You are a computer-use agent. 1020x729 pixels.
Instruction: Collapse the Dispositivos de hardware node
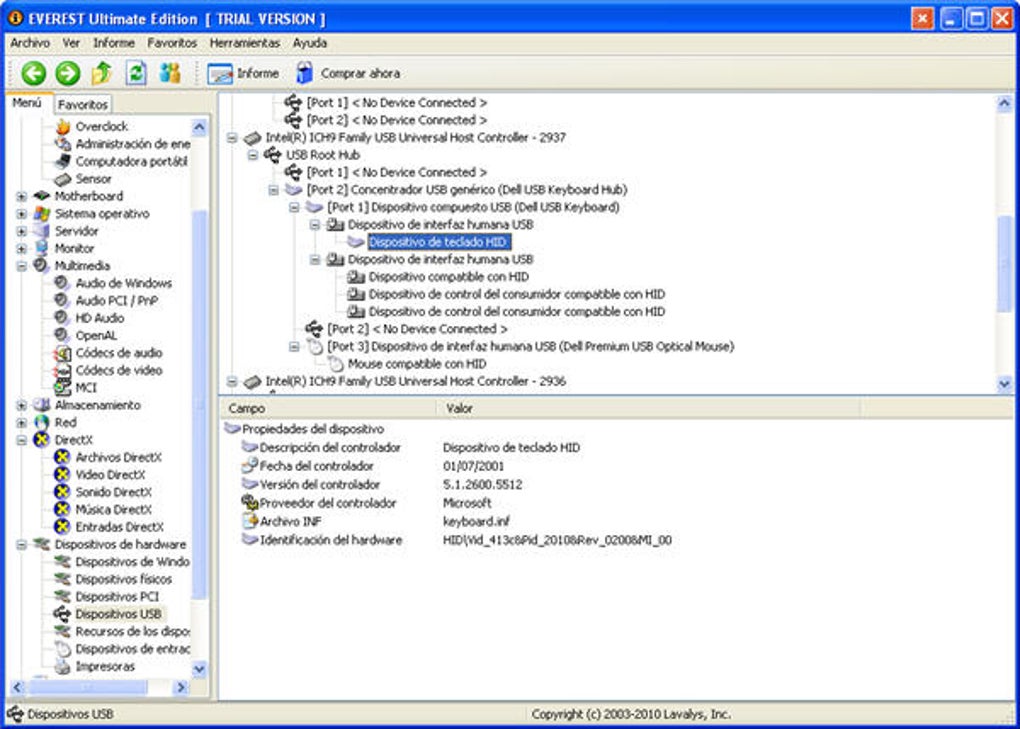[21, 545]
